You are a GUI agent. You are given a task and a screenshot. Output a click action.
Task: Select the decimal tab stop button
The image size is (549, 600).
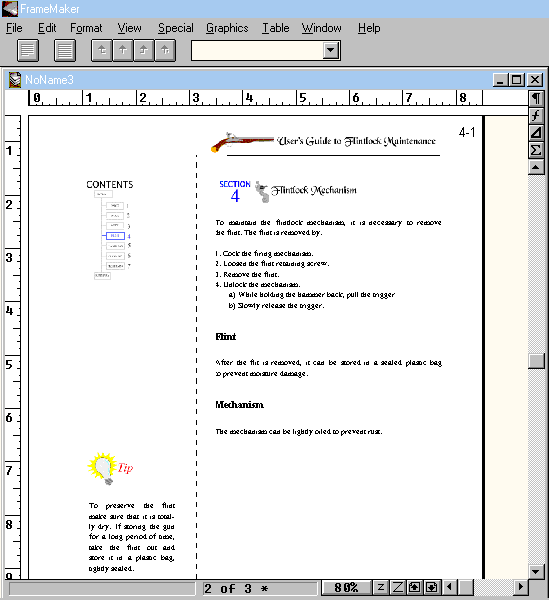(165, 51)
